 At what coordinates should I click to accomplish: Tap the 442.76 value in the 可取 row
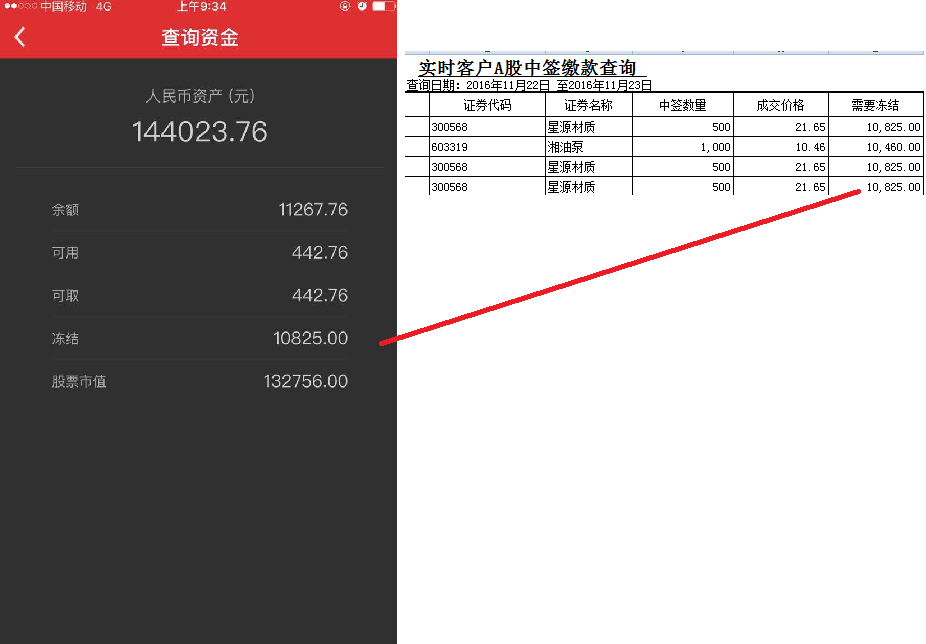tap(319, 295)
